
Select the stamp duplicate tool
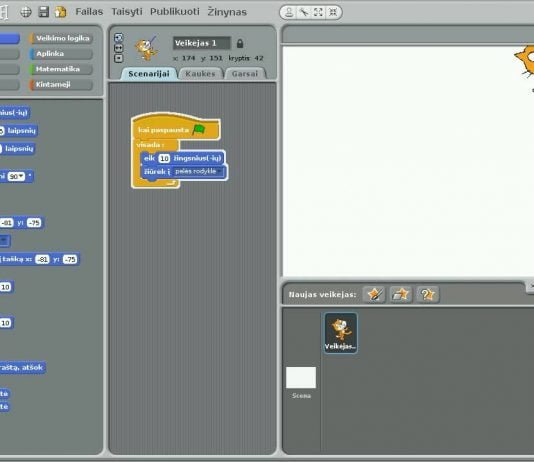click(289, 13)
